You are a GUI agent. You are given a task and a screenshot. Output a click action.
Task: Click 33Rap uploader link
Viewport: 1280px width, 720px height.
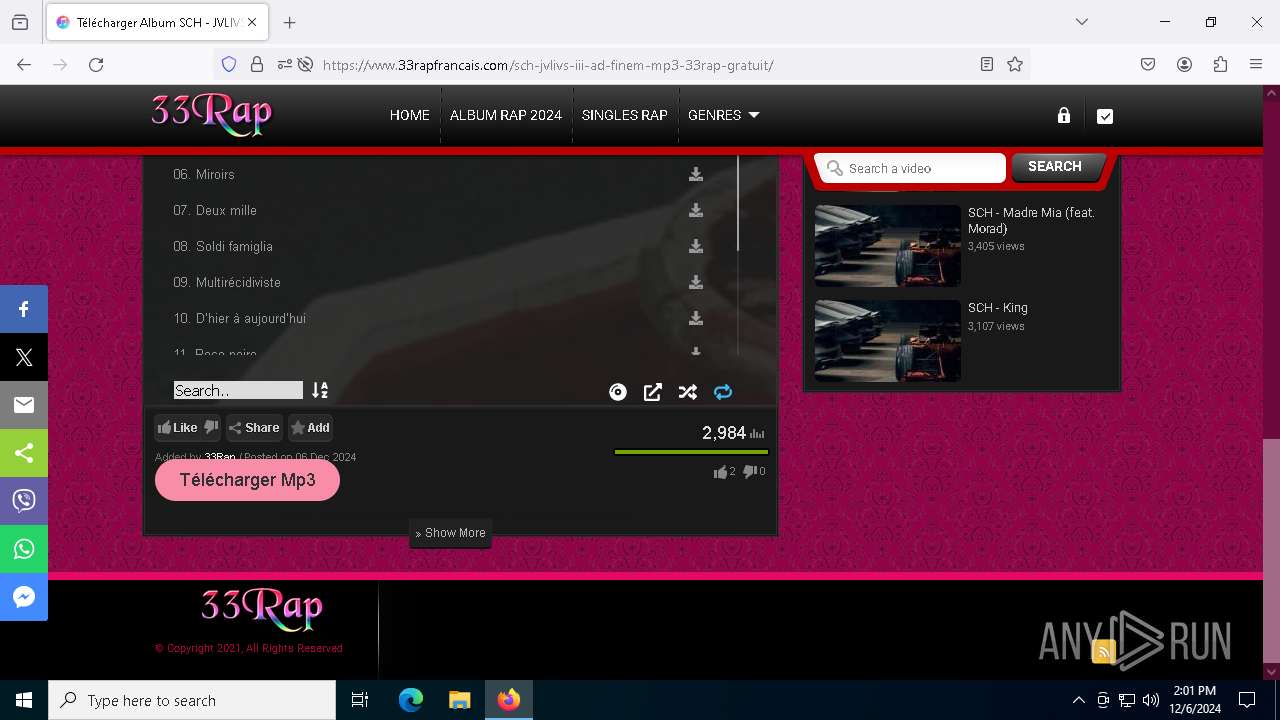click(220, 457)
